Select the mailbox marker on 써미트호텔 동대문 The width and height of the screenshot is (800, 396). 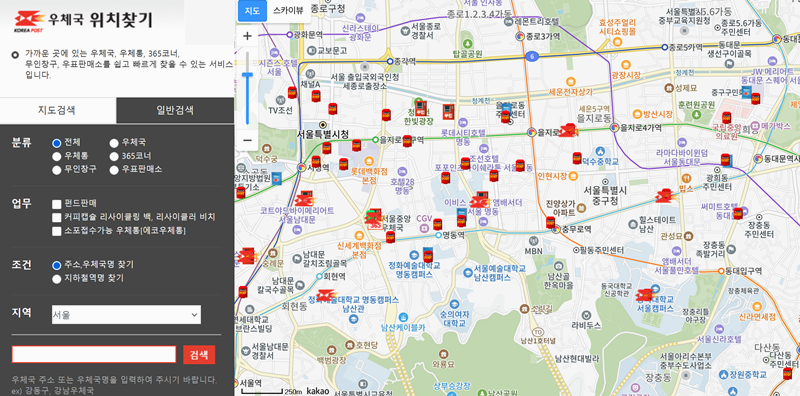point(737,213)
